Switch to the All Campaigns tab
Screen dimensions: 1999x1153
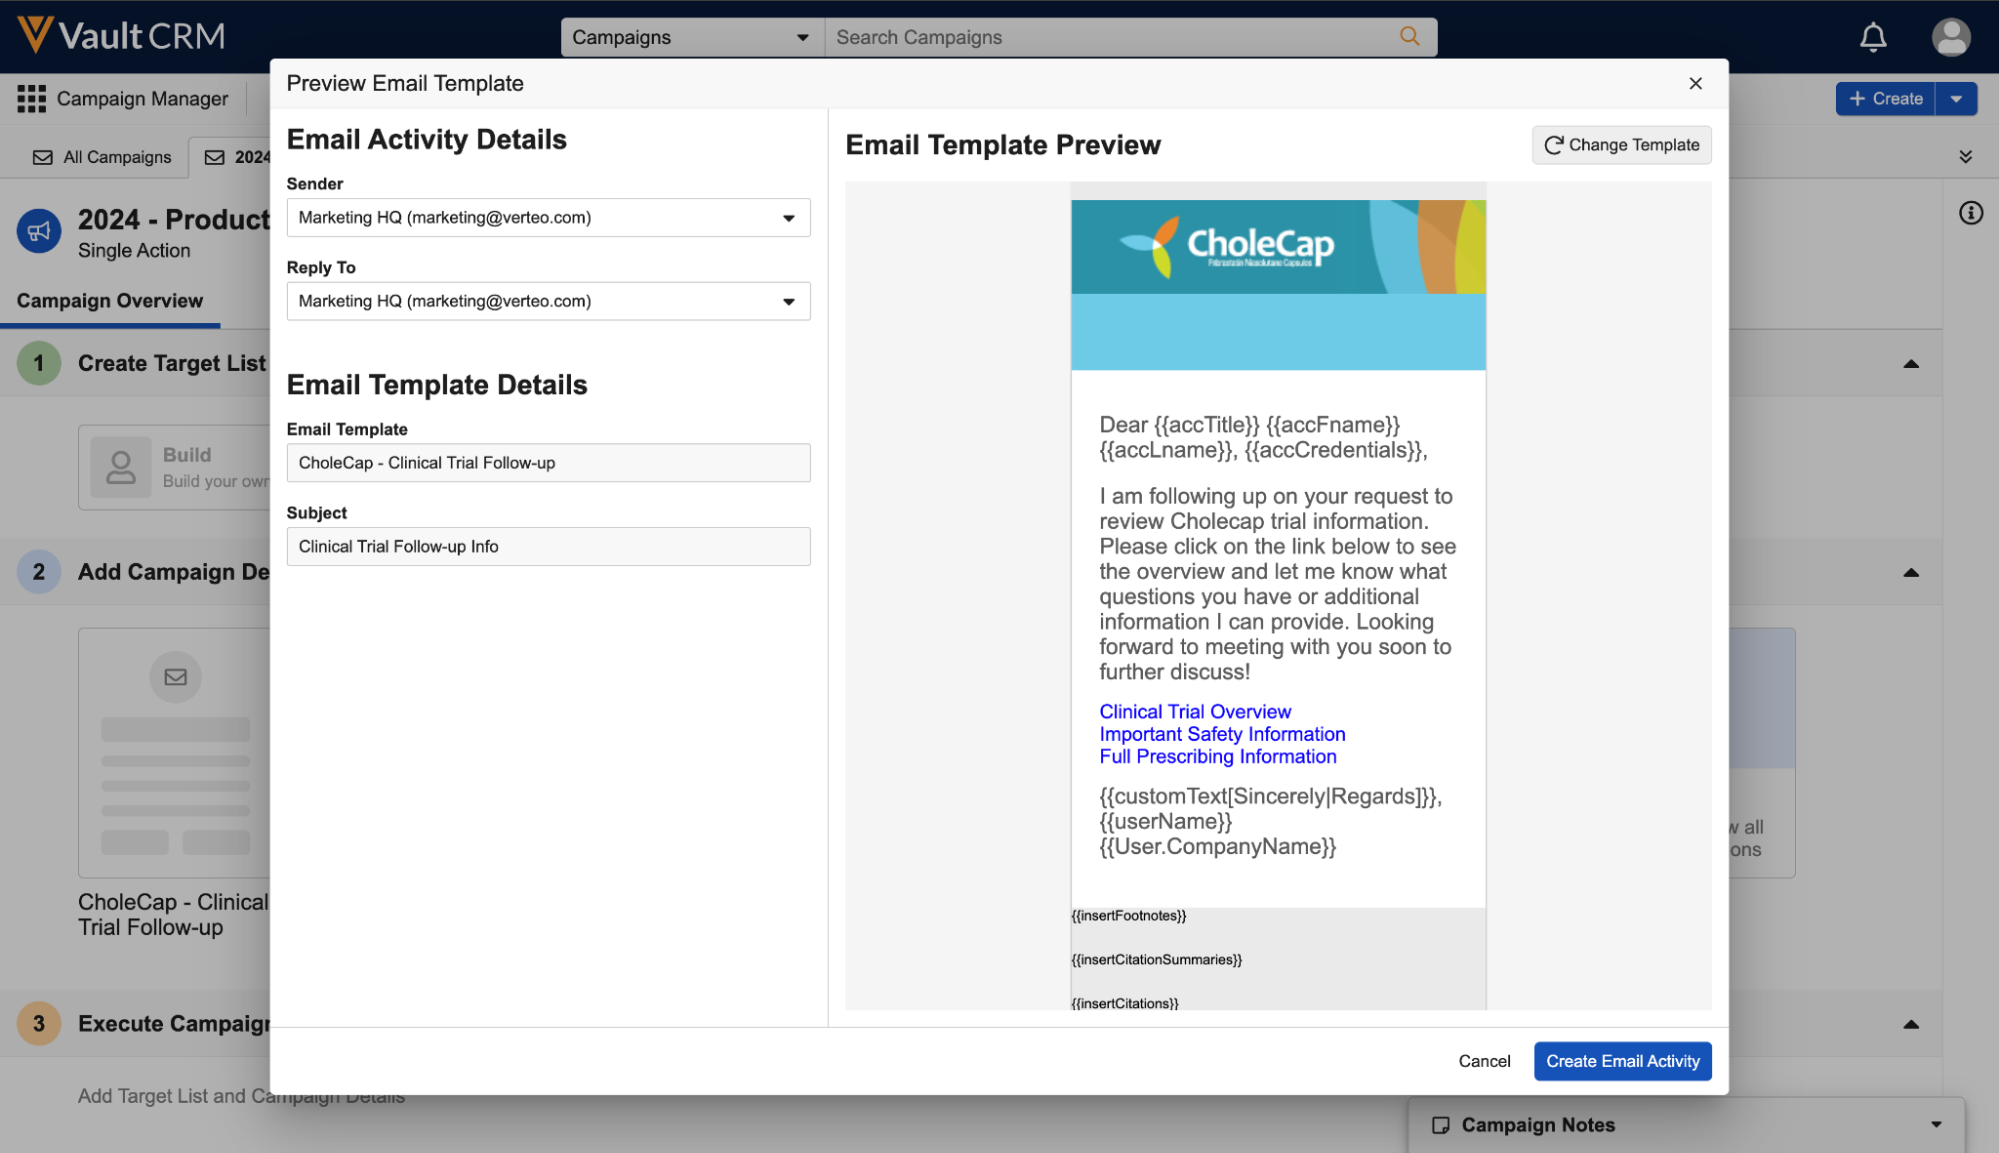(103, 157)
